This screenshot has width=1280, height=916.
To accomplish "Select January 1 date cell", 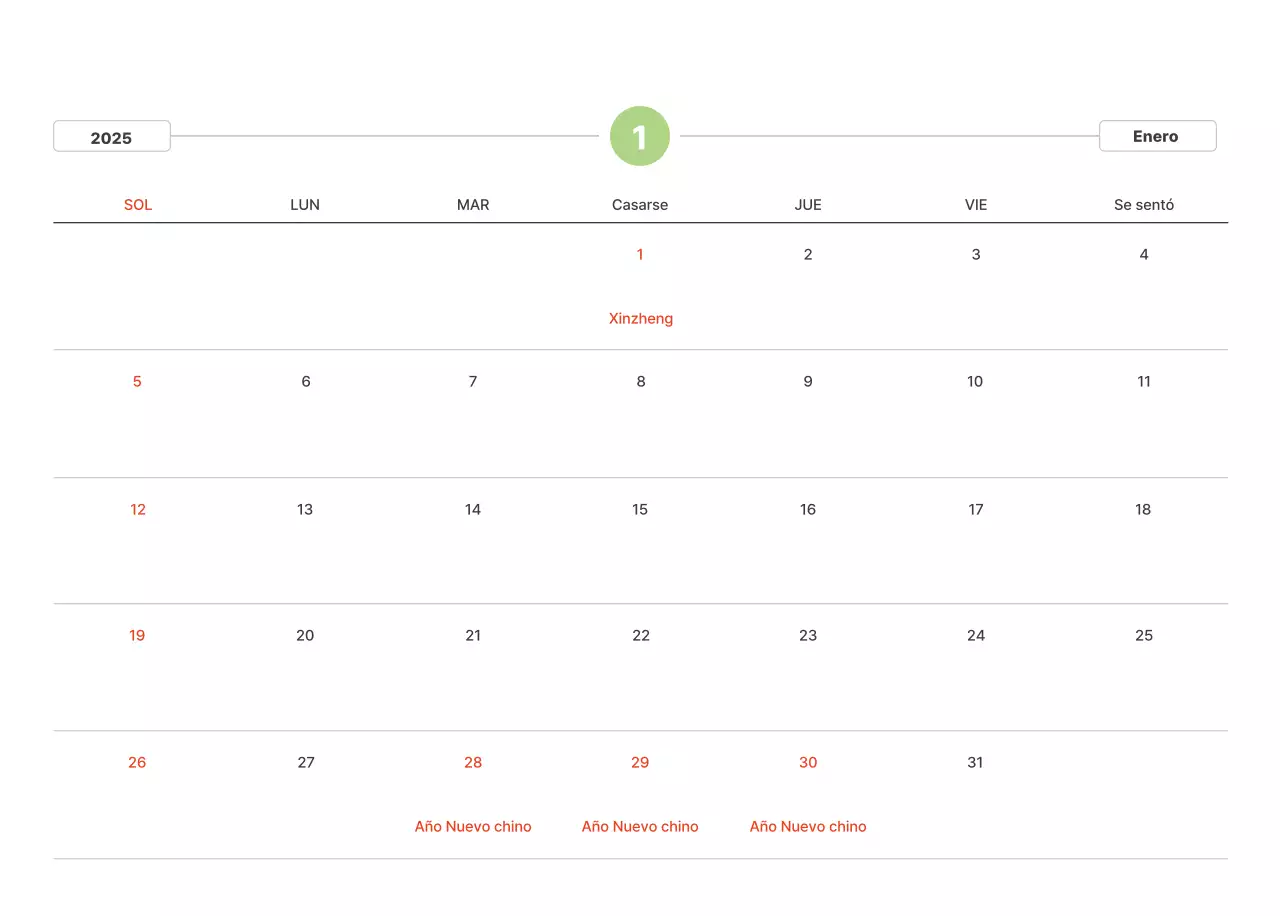I will 640,255.
